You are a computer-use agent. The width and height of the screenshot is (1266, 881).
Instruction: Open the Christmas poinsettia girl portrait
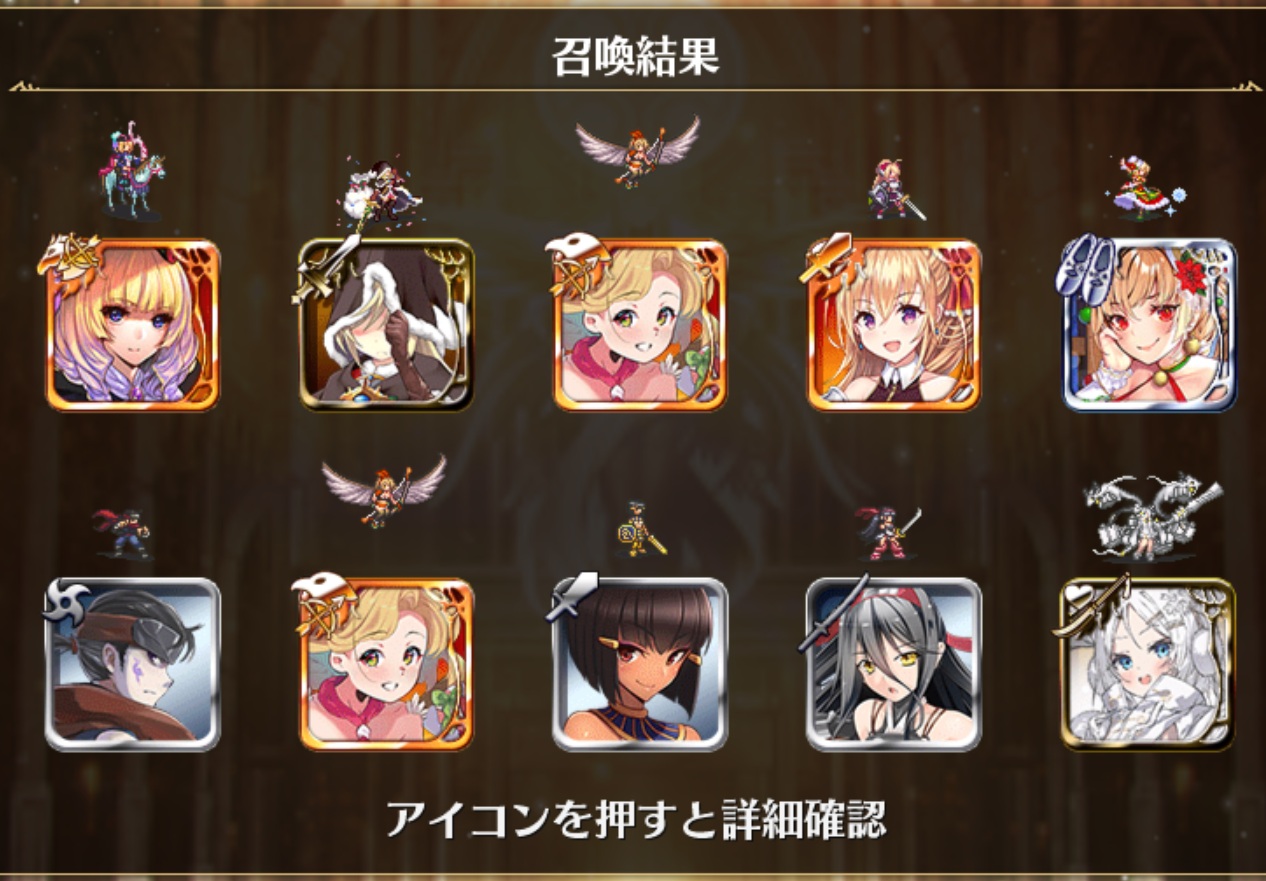click(1149, 324)
